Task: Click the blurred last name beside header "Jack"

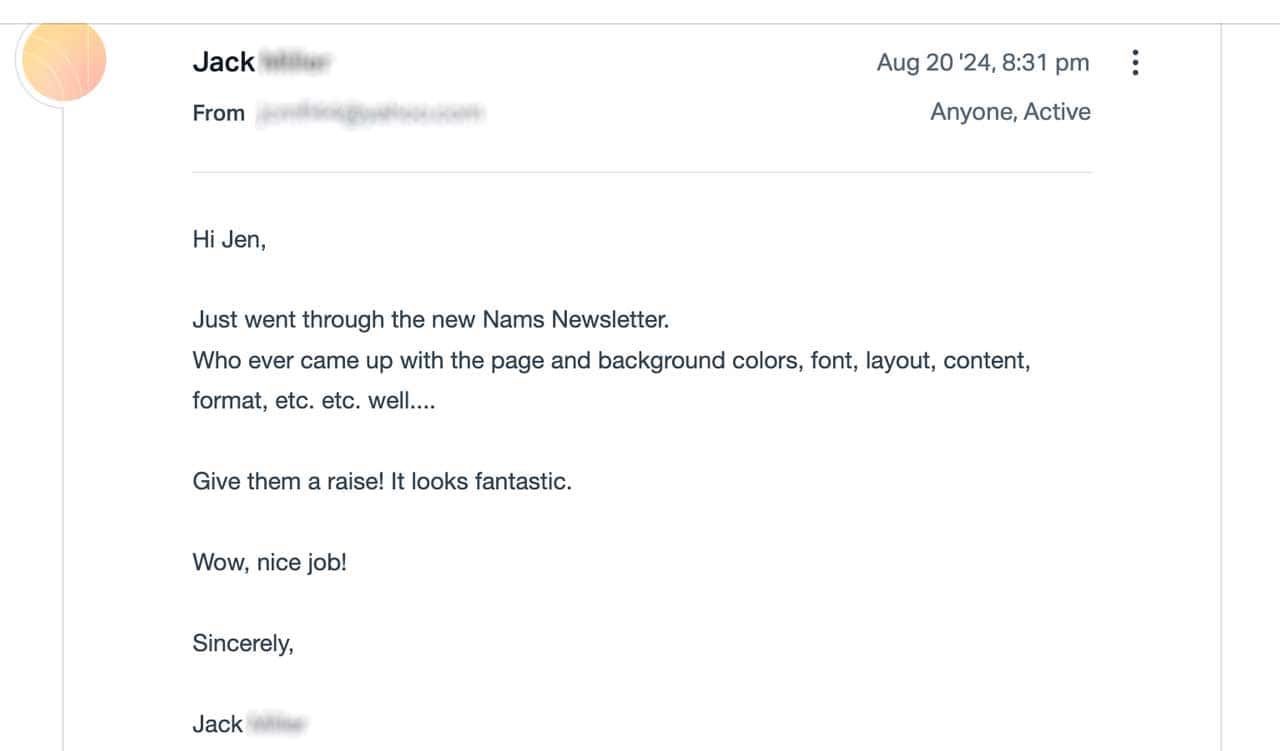Action: [x=295, y=63]
